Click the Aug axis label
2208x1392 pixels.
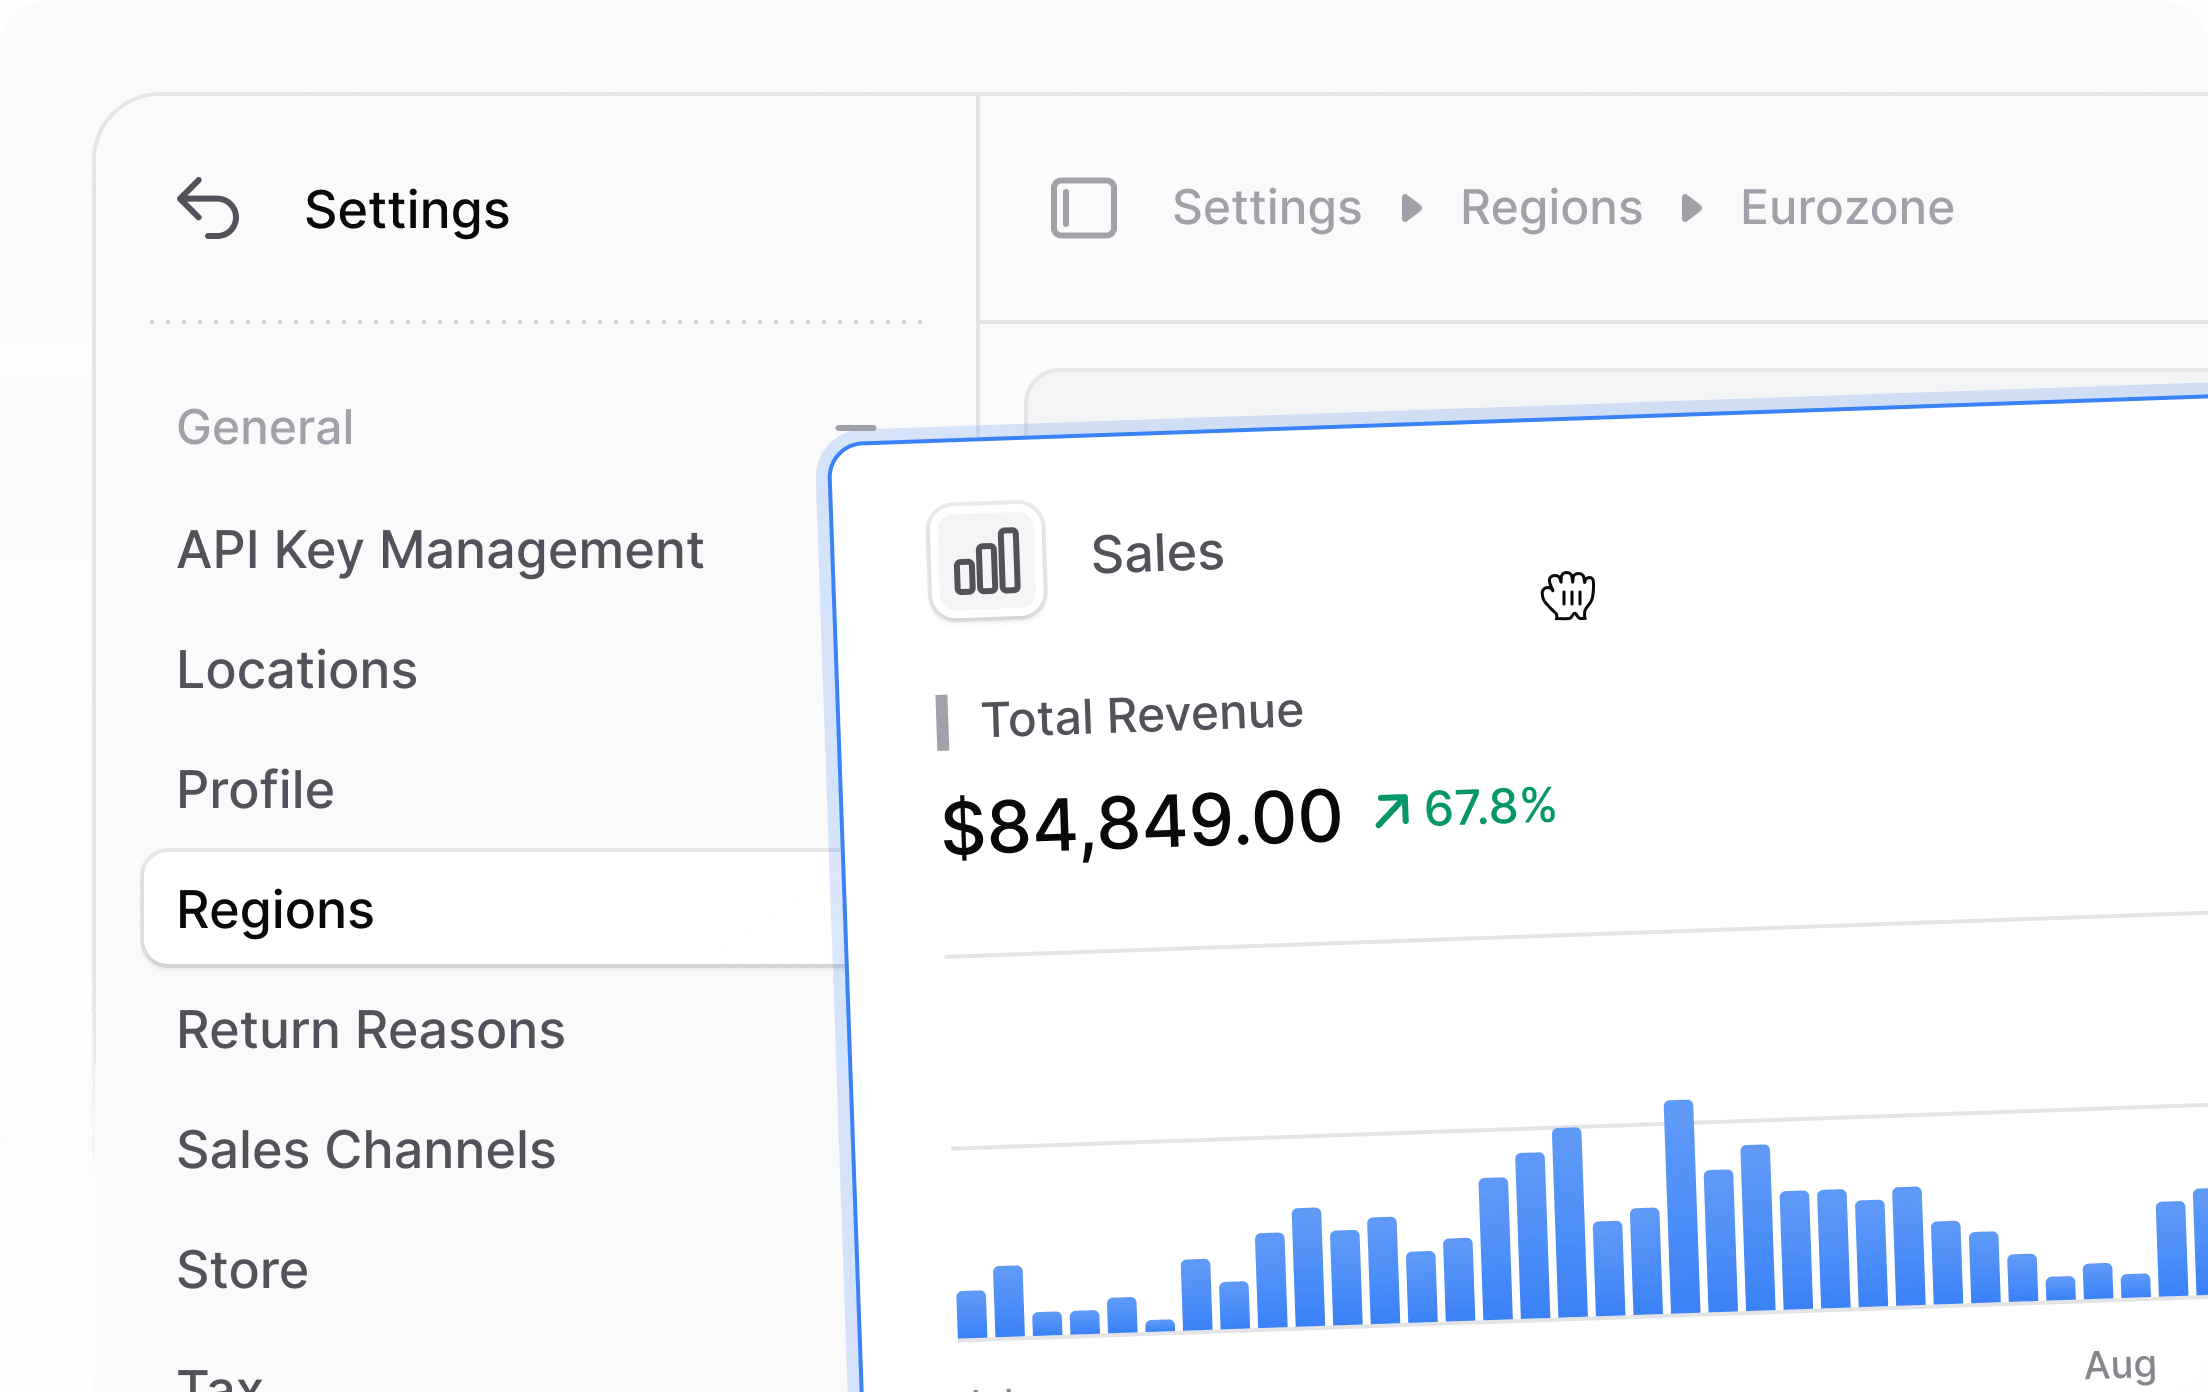coord(2120,1365)
